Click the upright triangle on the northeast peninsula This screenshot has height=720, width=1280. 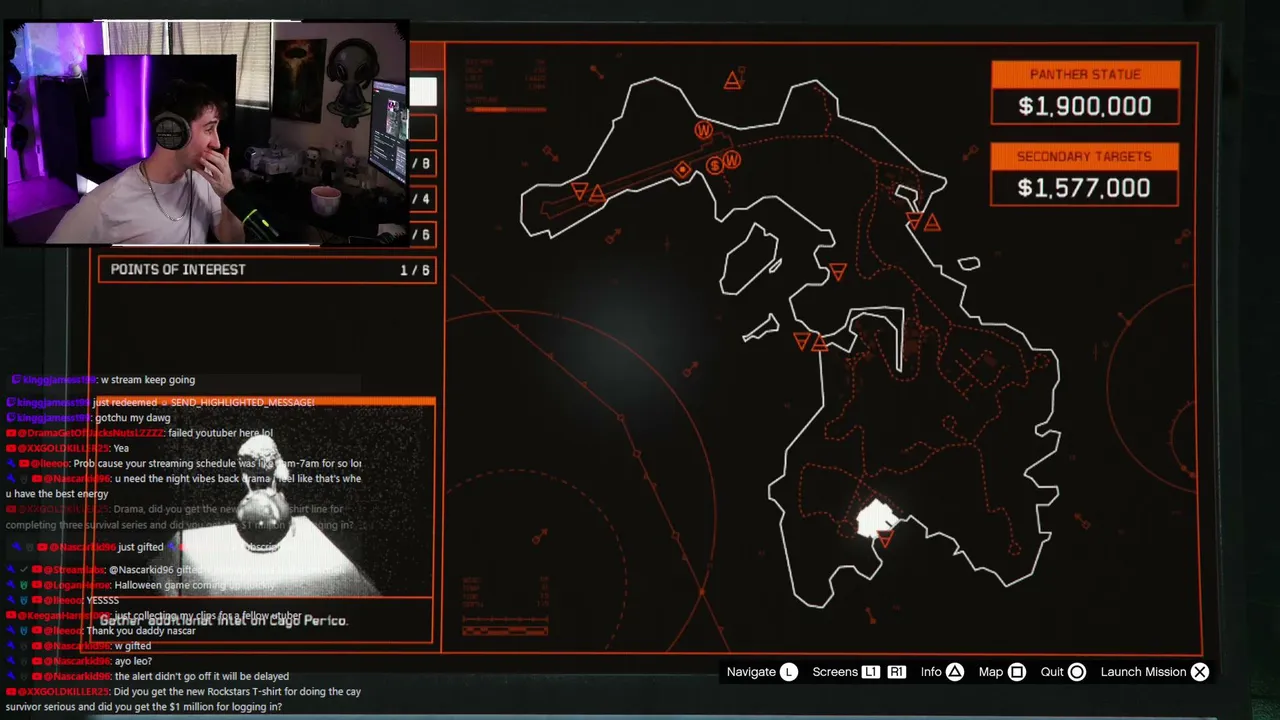[932, 223]
